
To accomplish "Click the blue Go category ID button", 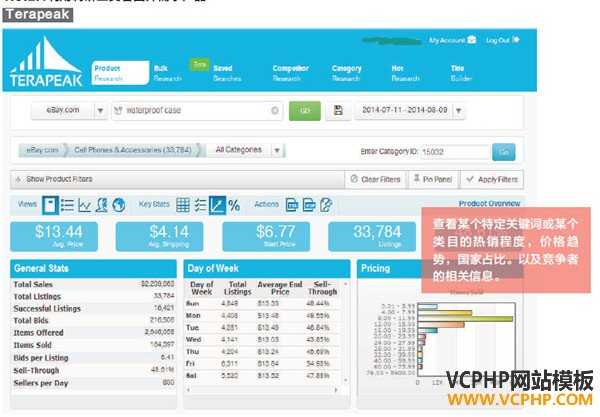I will click(x=504, y=152).
